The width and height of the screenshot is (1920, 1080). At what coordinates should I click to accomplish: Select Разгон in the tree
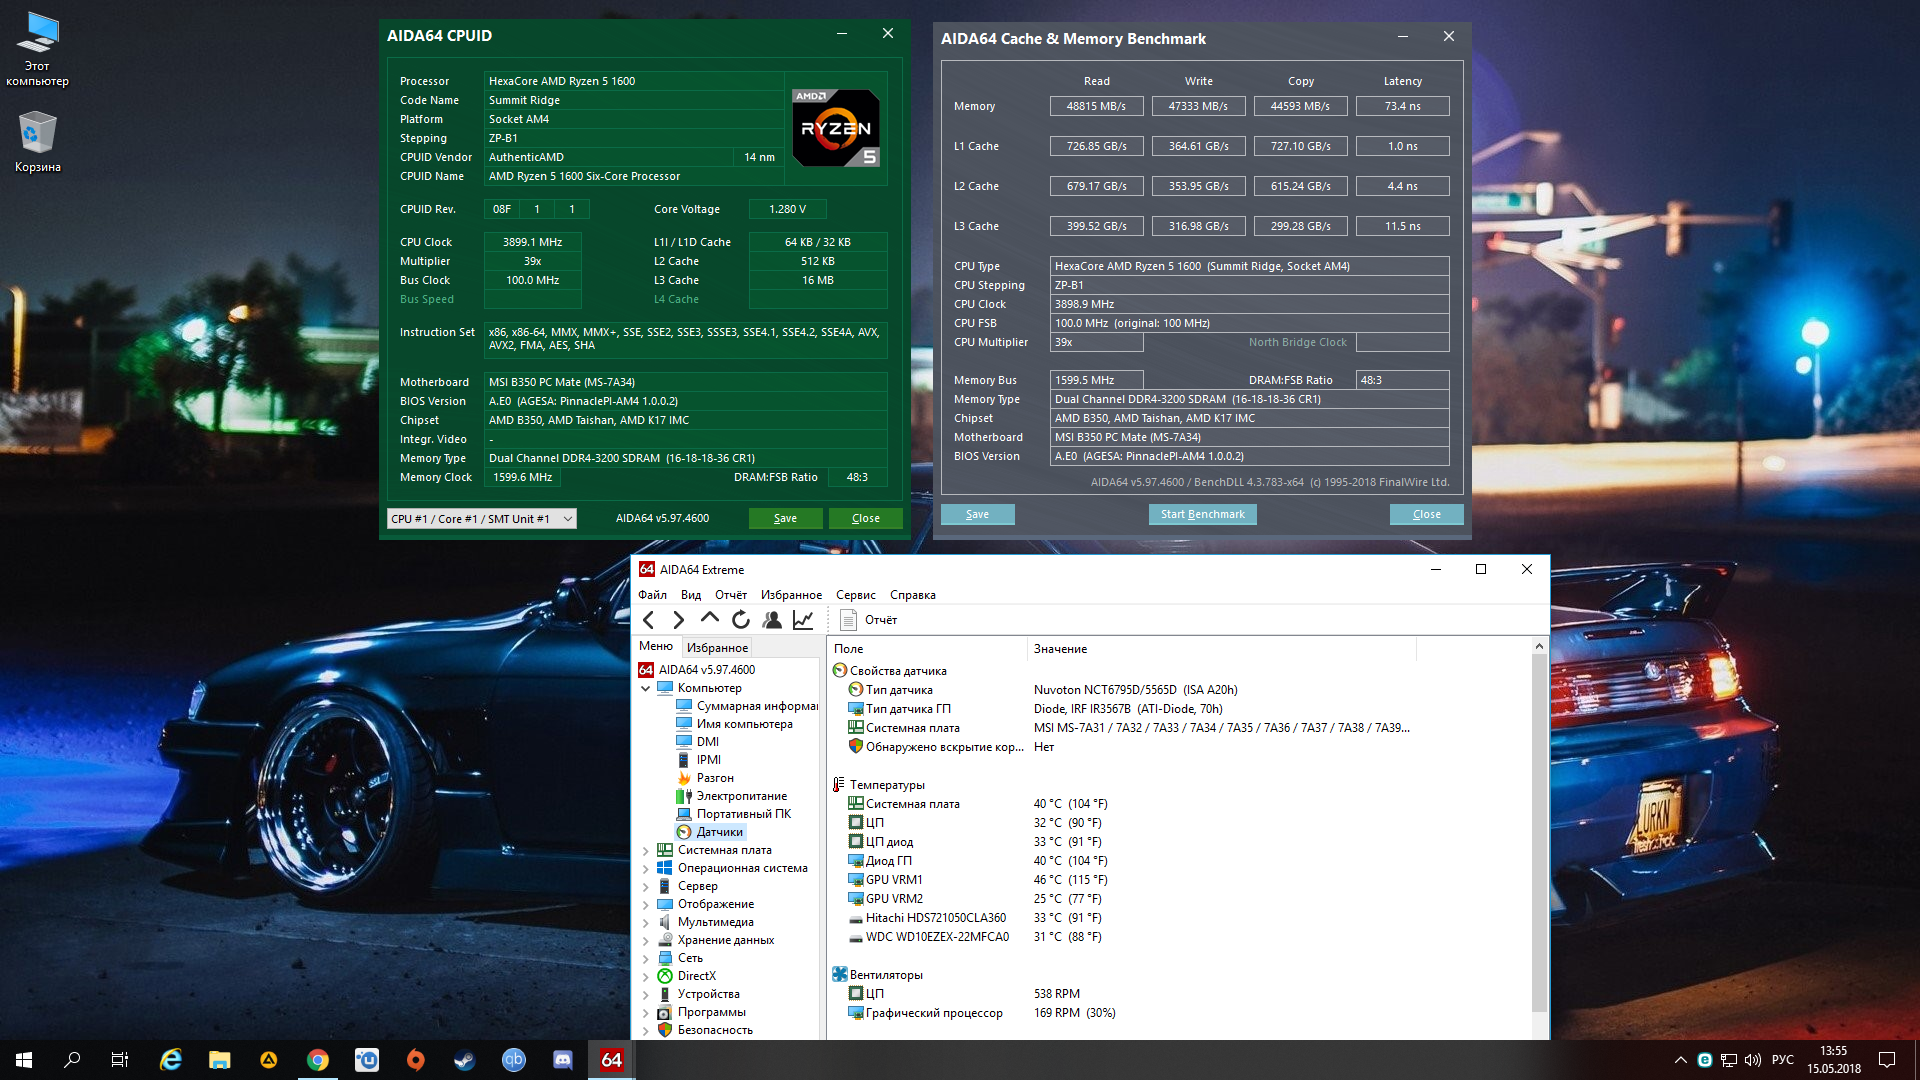(714, 778)
